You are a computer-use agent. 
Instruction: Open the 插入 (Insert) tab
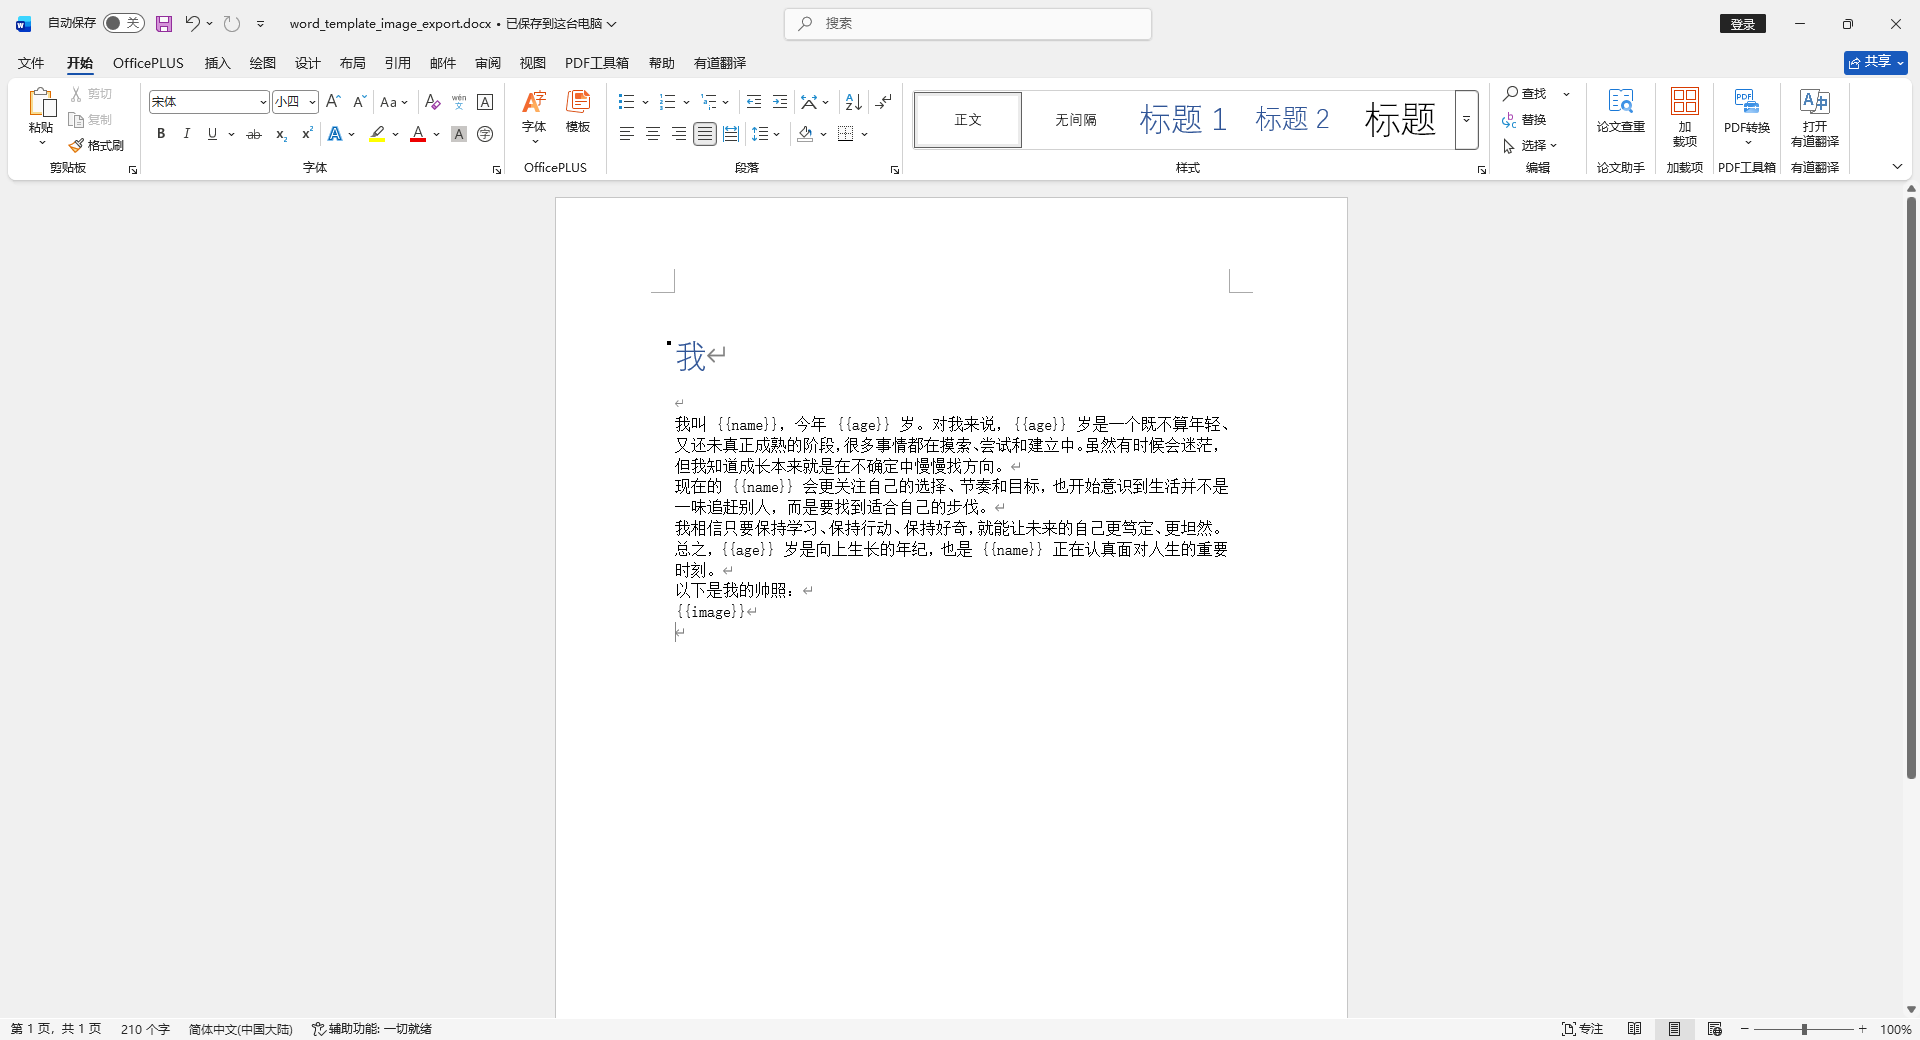pos(217,63)
